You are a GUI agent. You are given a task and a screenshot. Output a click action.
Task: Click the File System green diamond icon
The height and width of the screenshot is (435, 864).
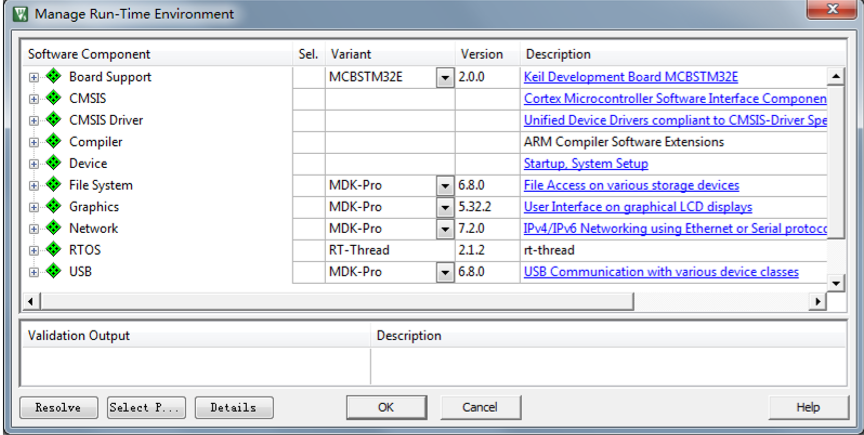click(x=53, y=185)
